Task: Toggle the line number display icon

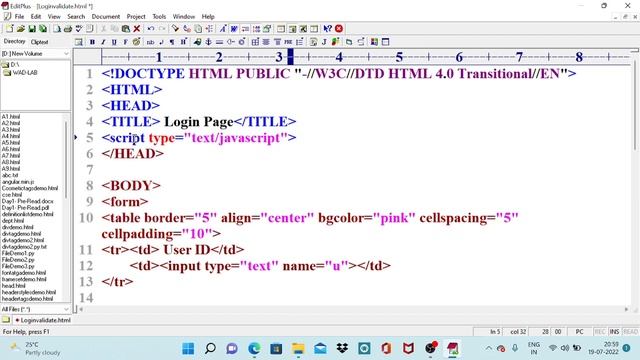Action: tap(256, 29)
